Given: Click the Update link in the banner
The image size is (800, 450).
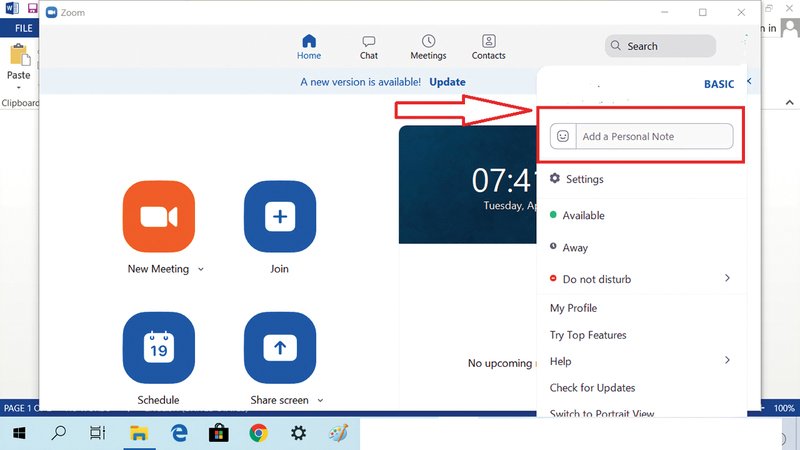Looking at the screenshot, I should point(447,82).
